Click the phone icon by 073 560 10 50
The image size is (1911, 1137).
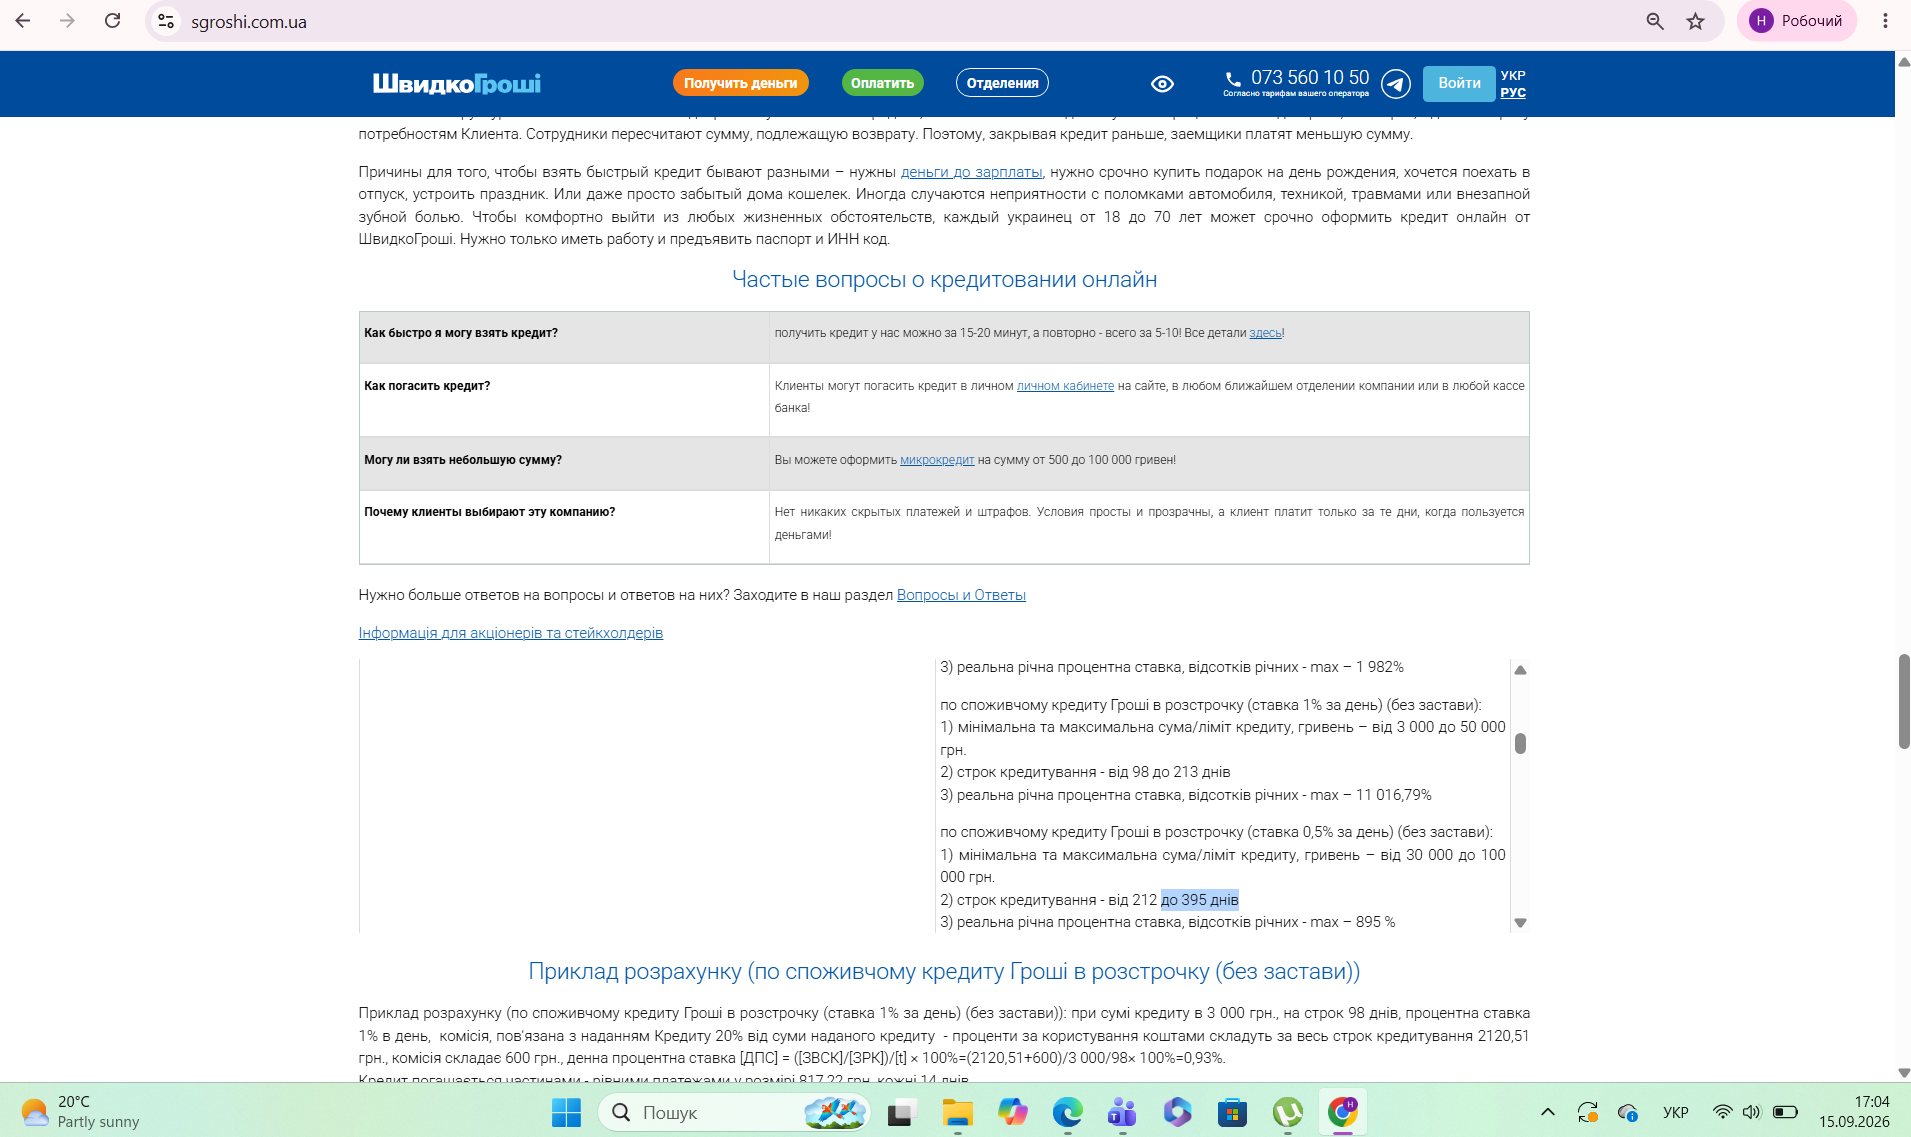tap(1233, 78)
